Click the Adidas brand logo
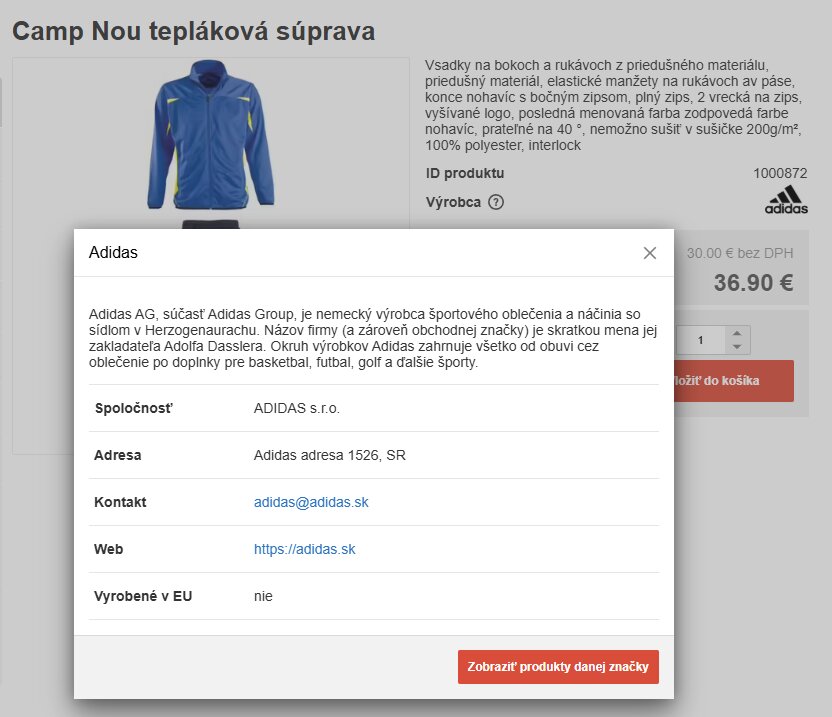This screenshot has width=832, height=717. pos(786,200)
